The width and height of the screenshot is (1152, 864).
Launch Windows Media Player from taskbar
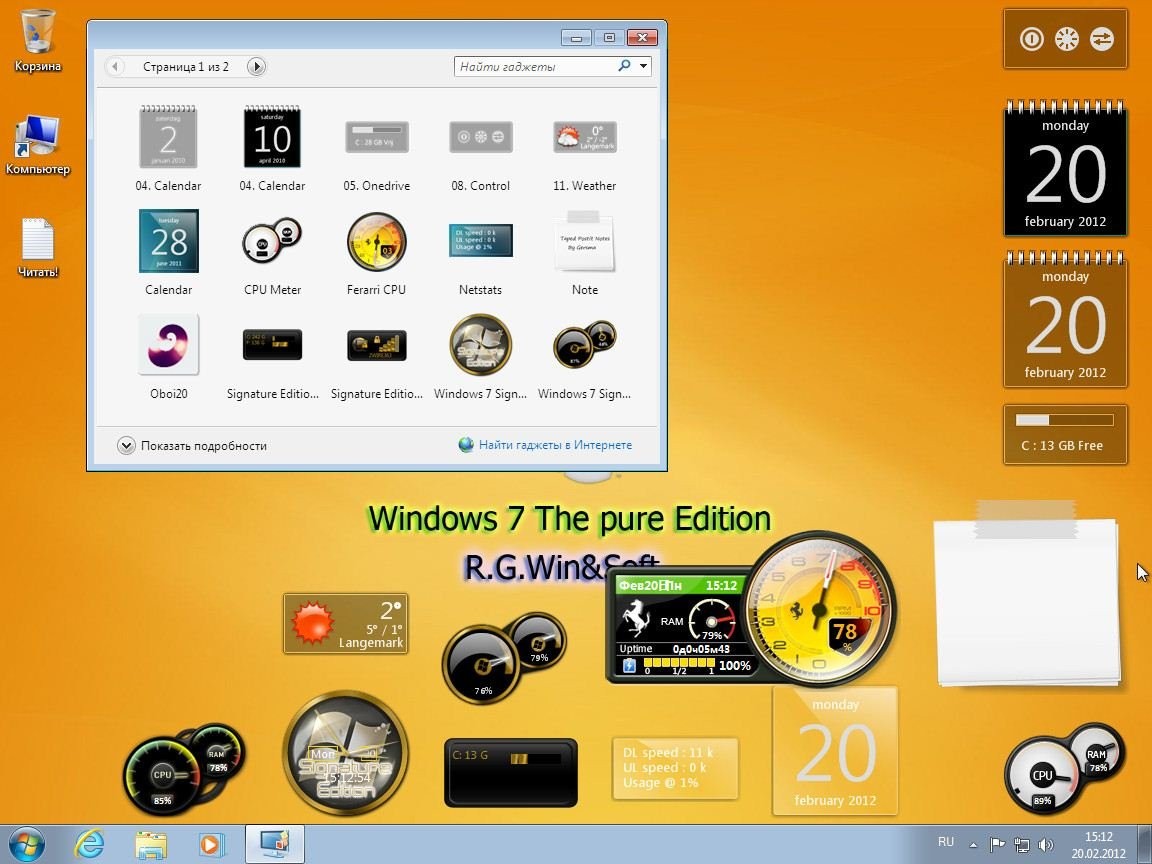coord(212,844)
